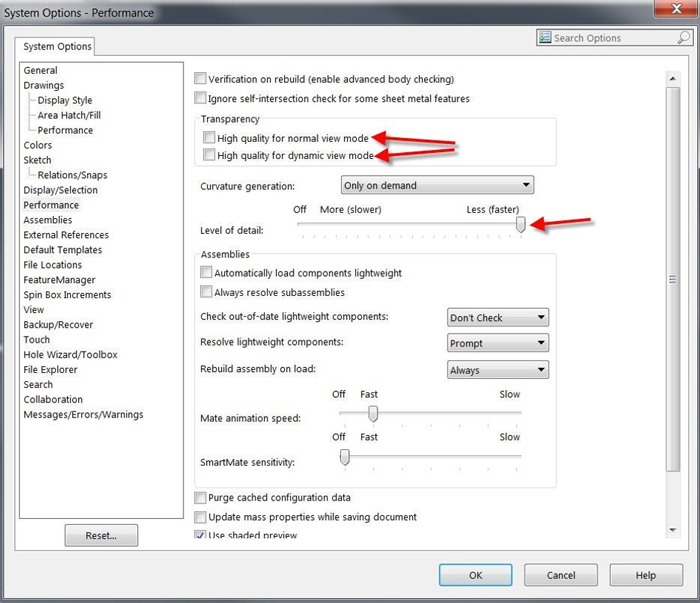700x603 pixels.
Task: Enable Verification on rebuild checkbox
Action: point(201,79)
